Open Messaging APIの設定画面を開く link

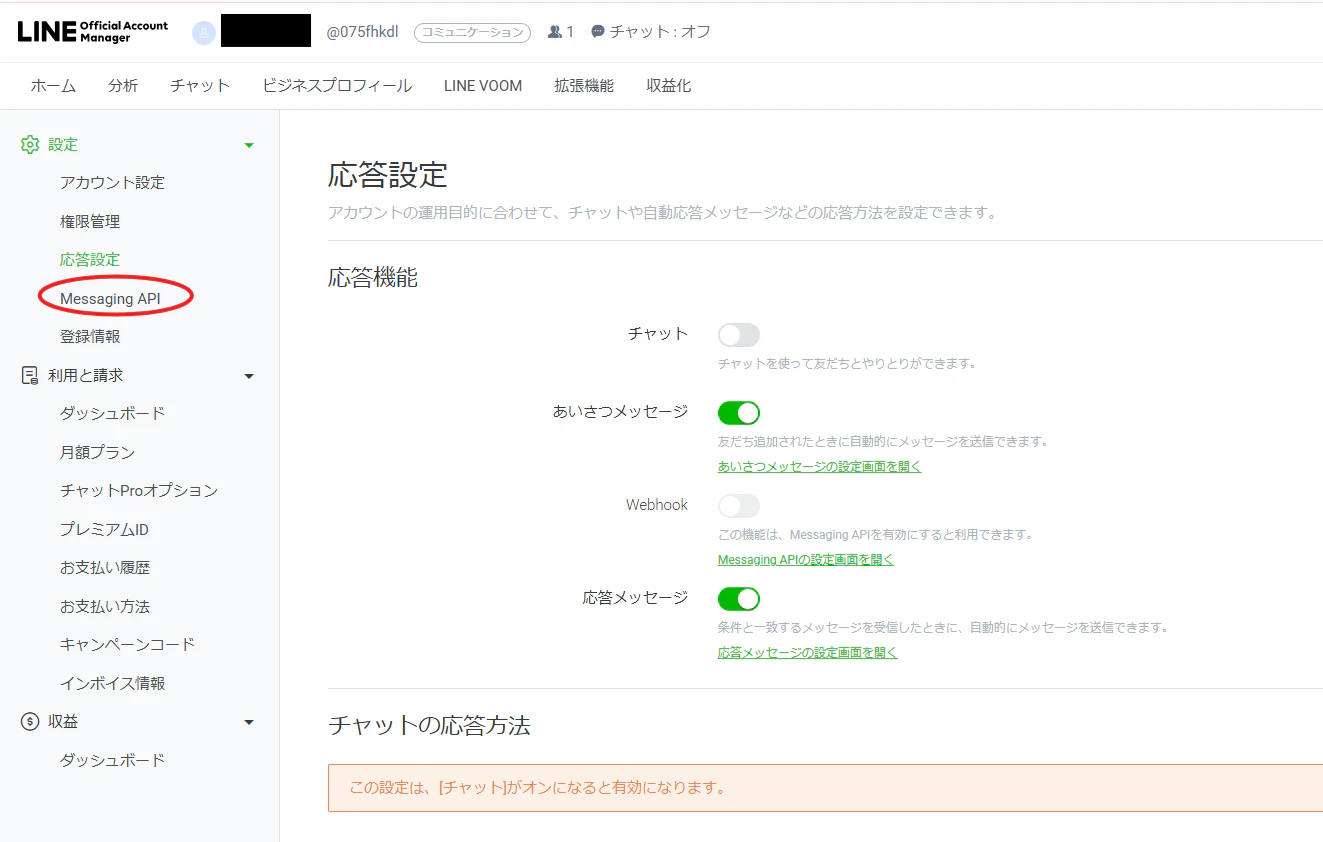click(x=806, y=560)
